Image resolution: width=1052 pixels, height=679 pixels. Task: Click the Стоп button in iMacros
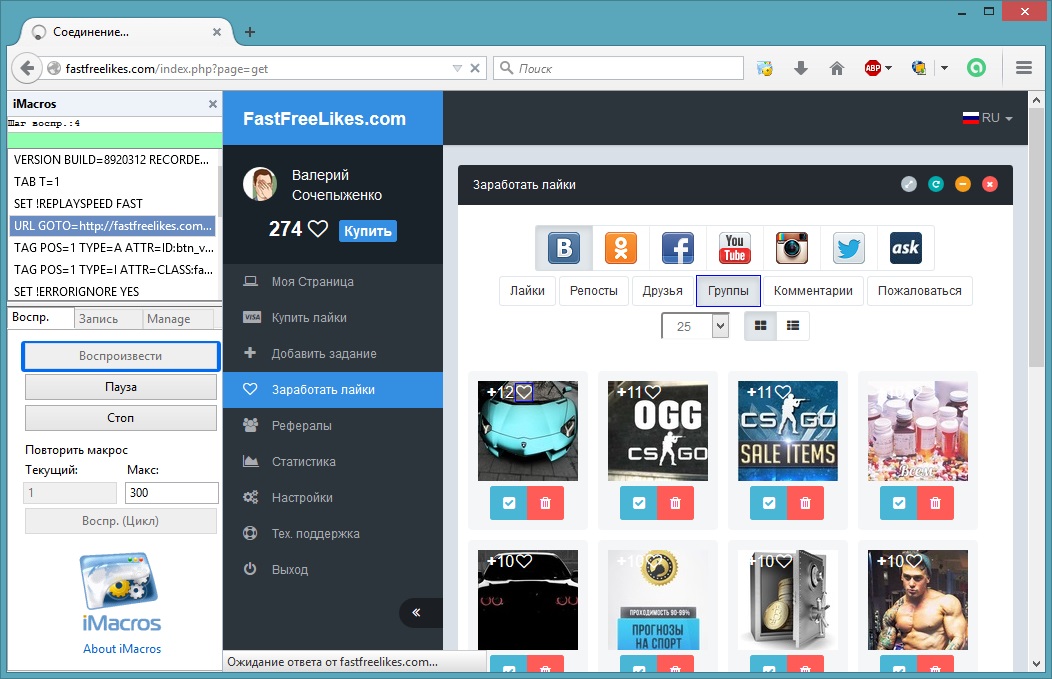(x=121, y=417)
